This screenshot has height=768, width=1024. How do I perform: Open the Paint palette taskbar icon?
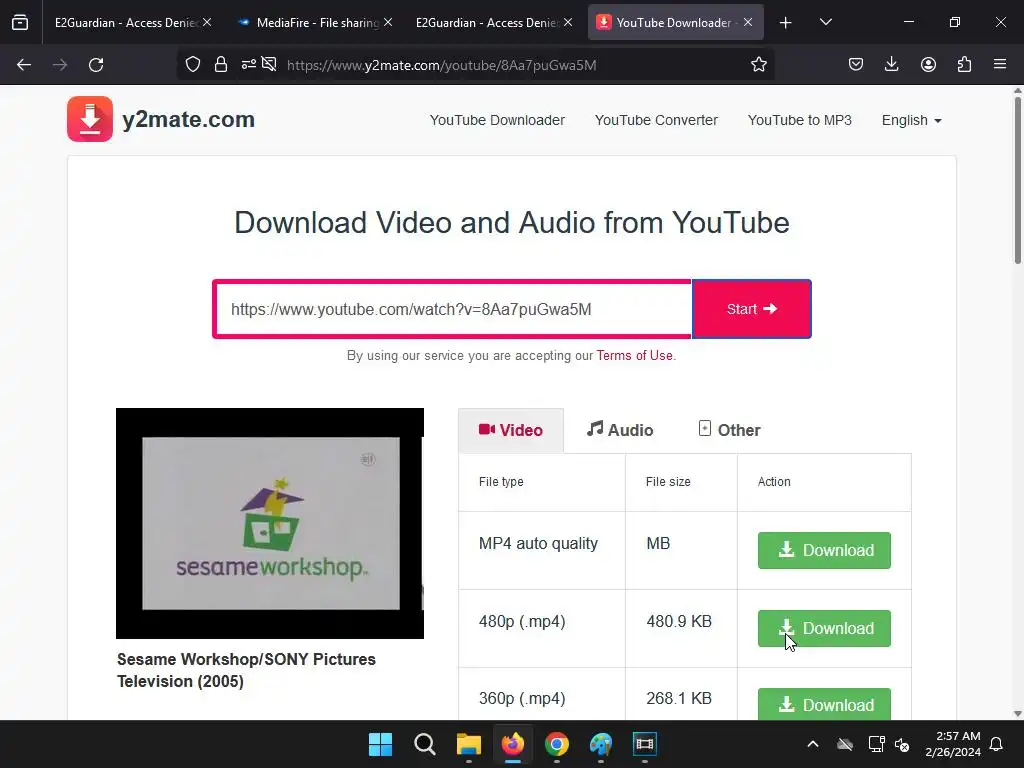(601, 744)
